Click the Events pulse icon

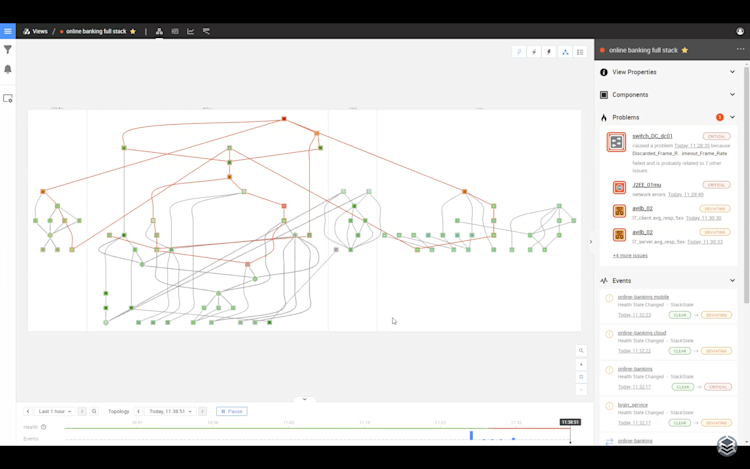(x=604, y=281)
